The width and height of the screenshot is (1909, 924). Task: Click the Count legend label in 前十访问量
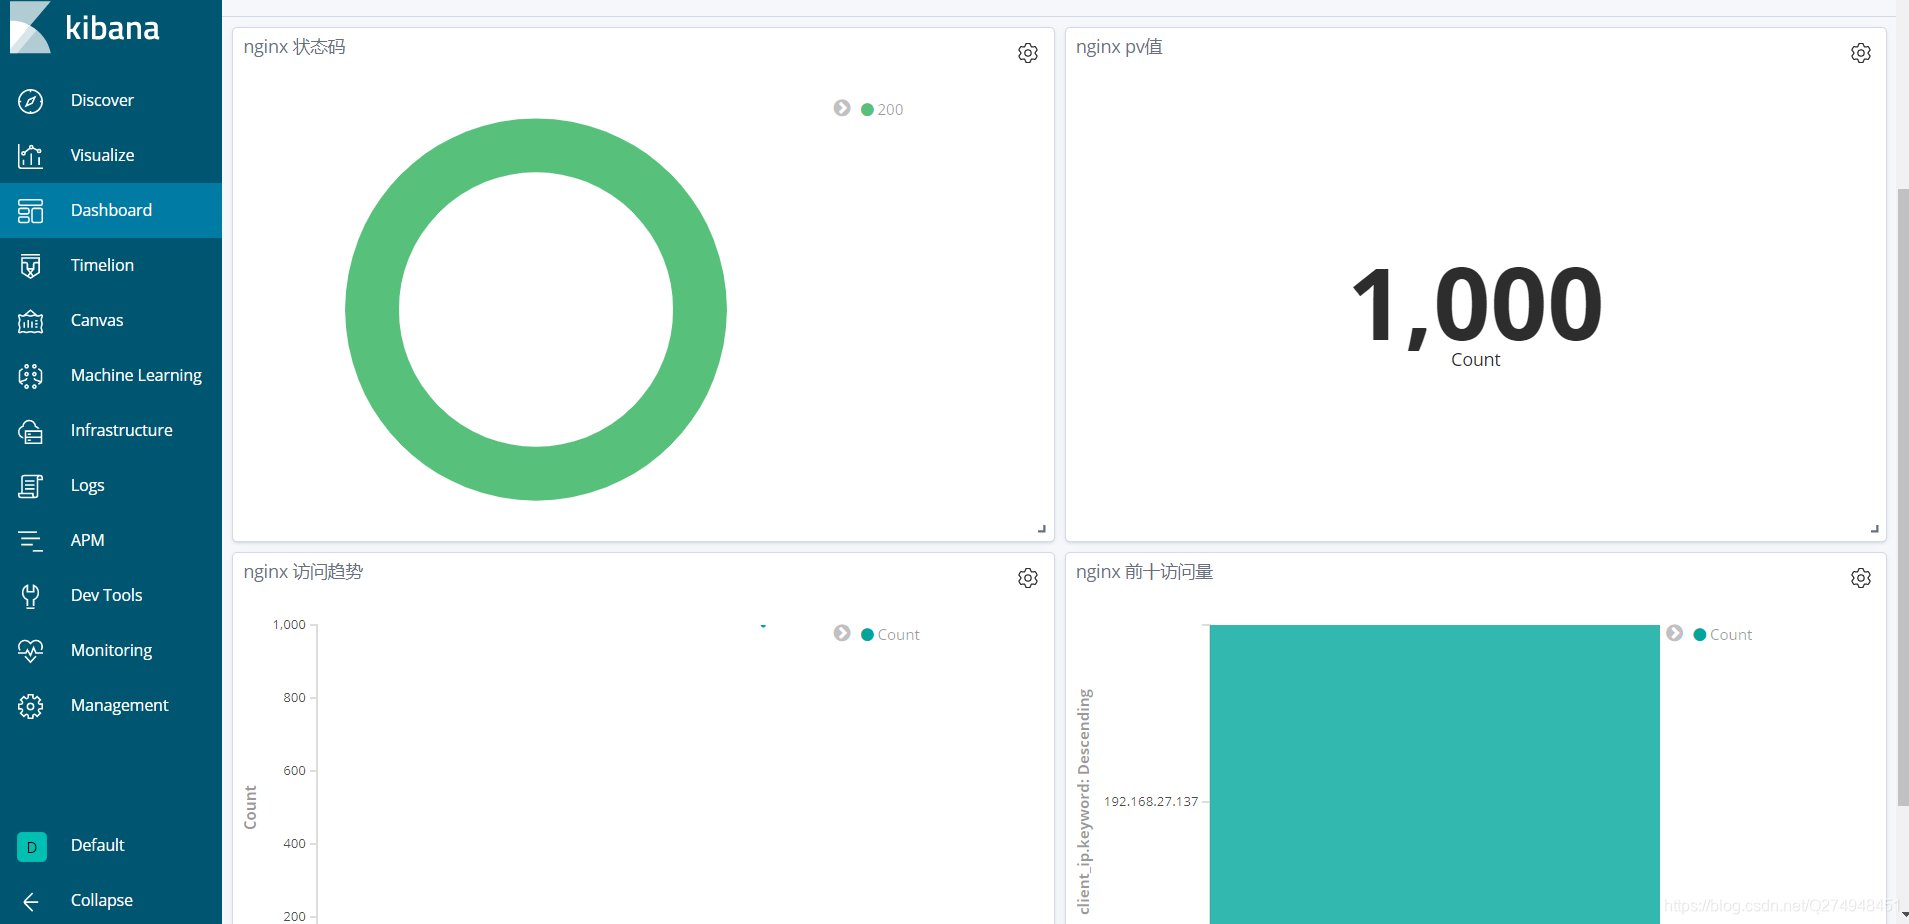(x=1731, y=635)
